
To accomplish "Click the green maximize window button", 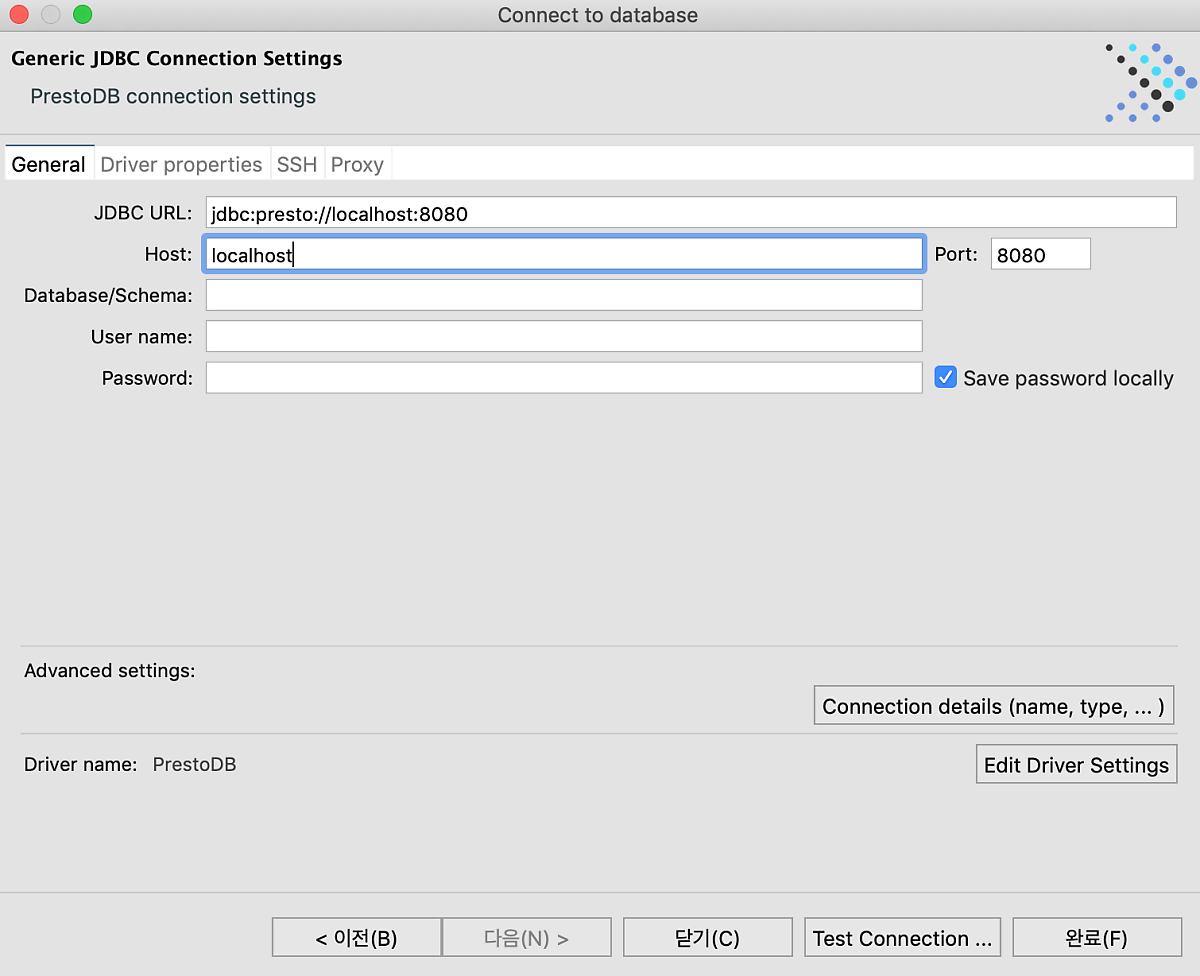I will point(83,15).
